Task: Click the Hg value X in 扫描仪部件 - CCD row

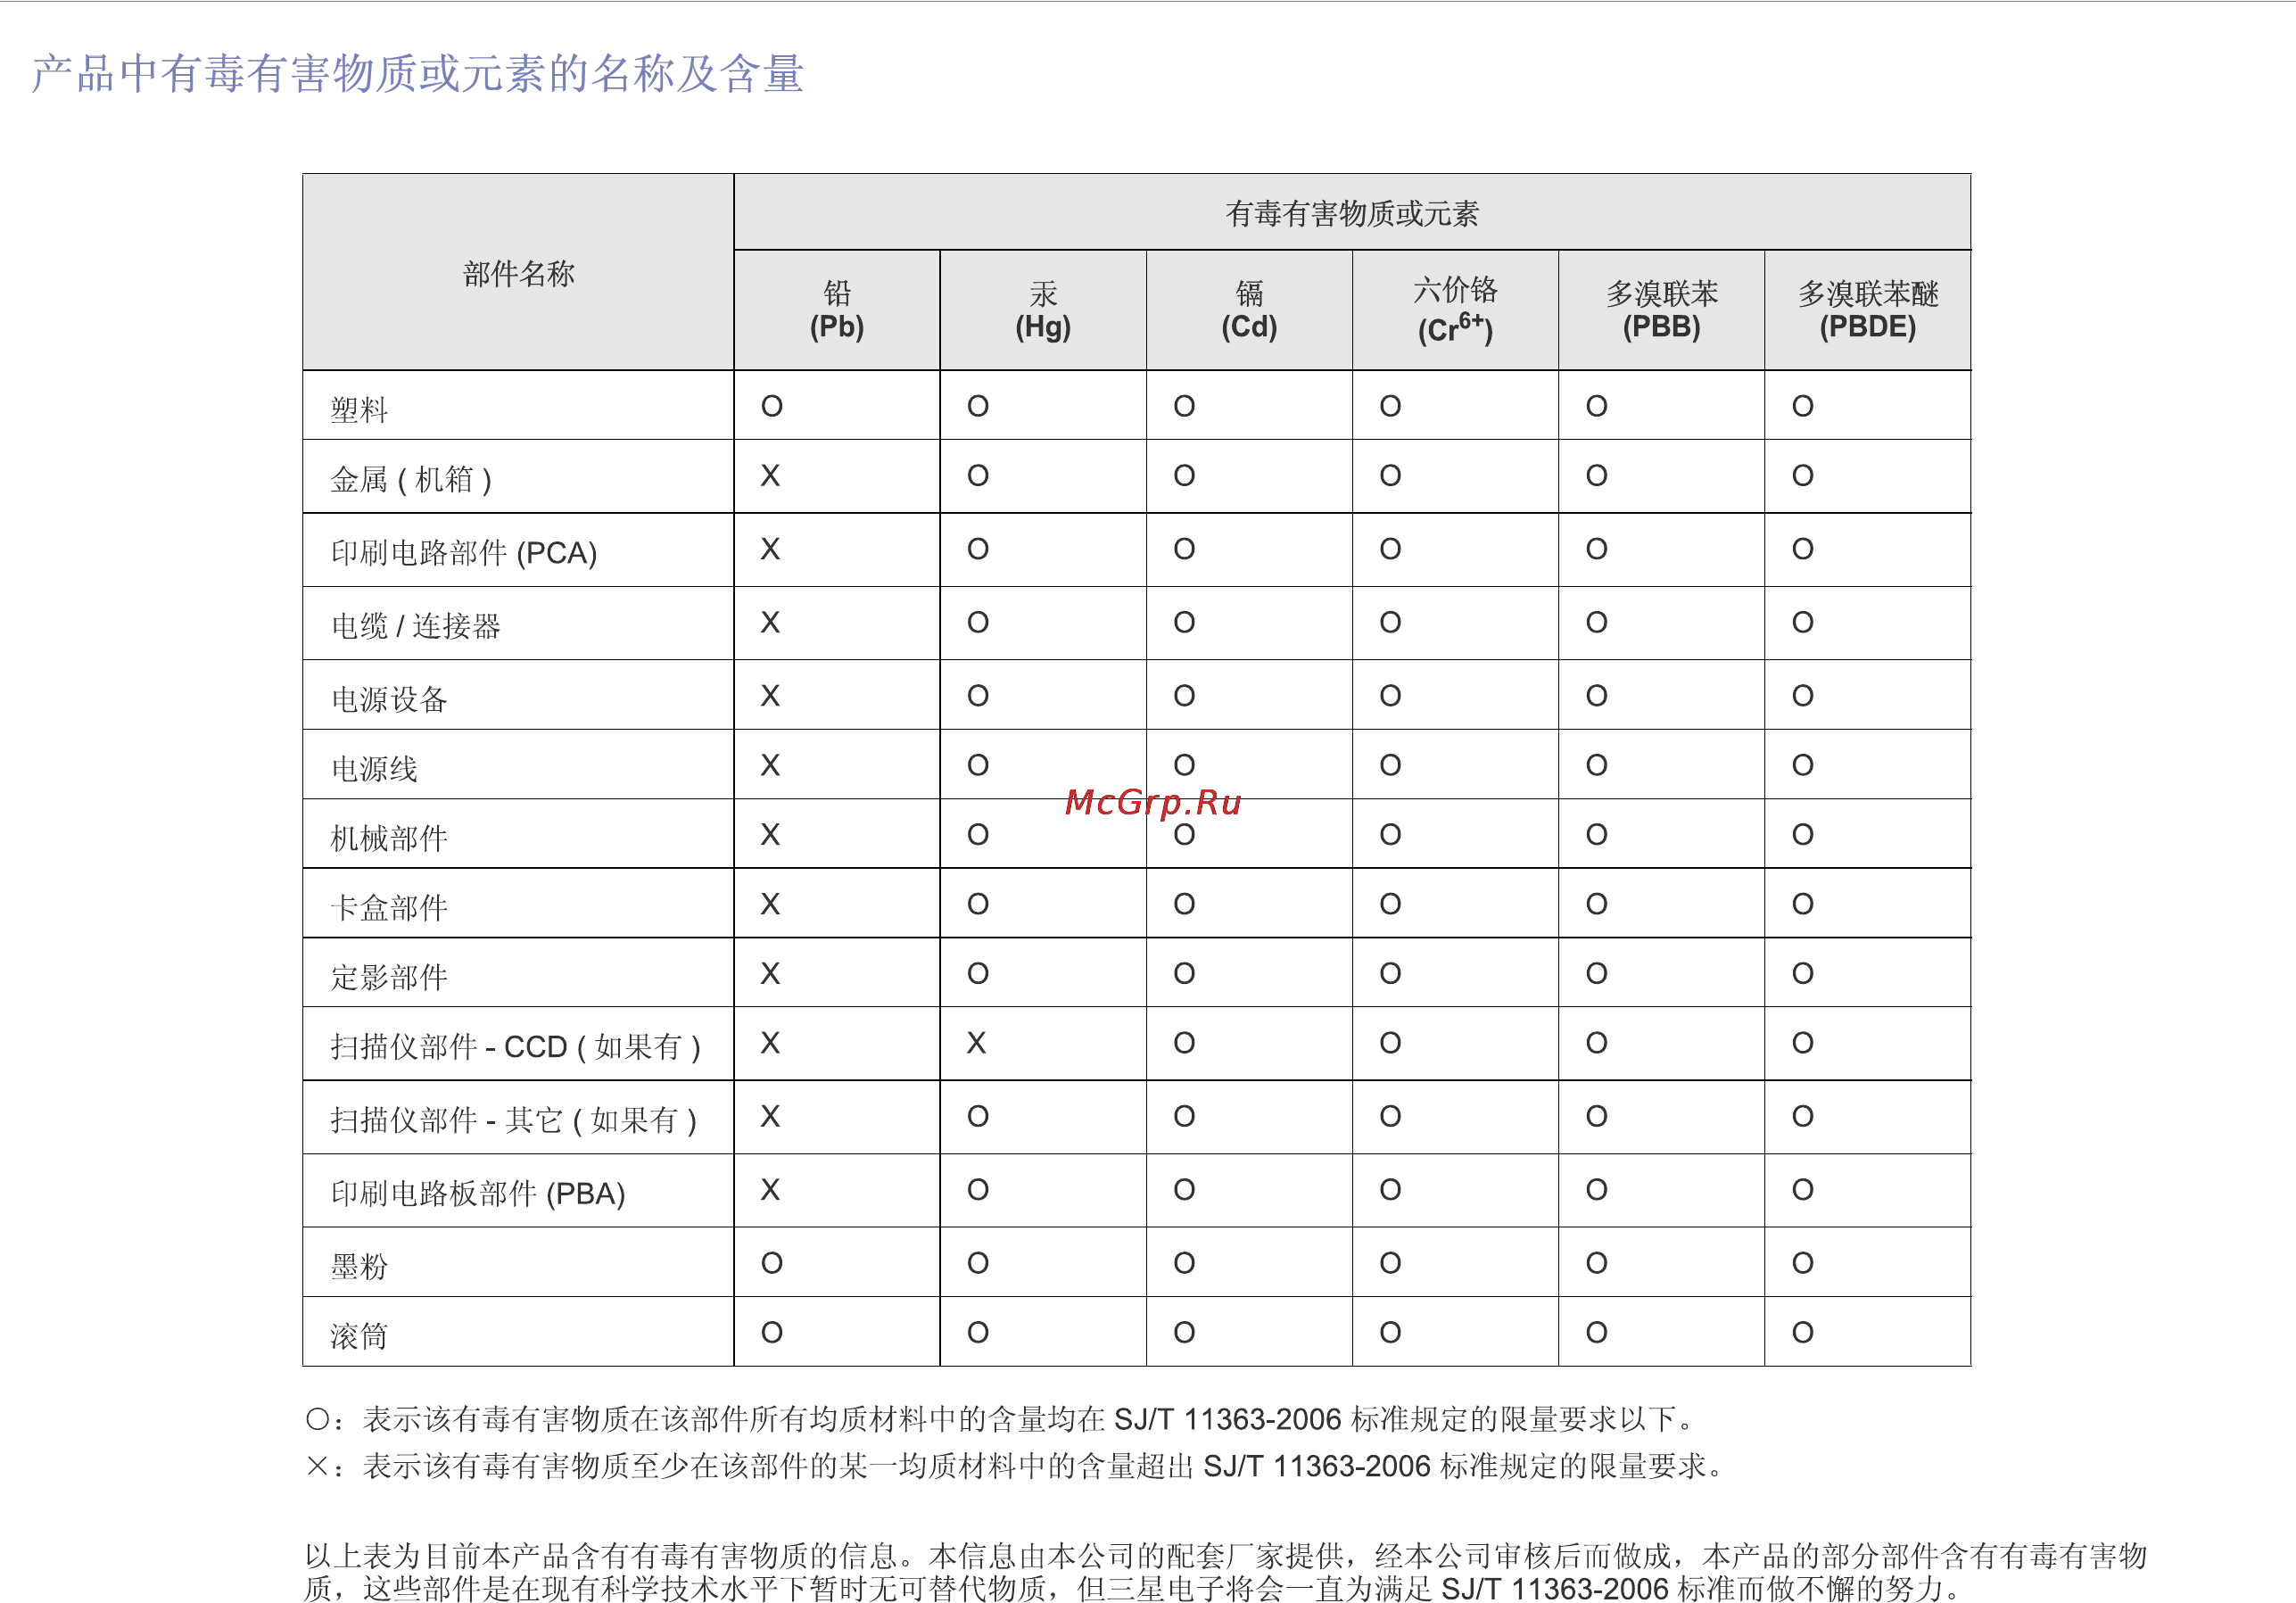Action: click(x=976, y=1043)
